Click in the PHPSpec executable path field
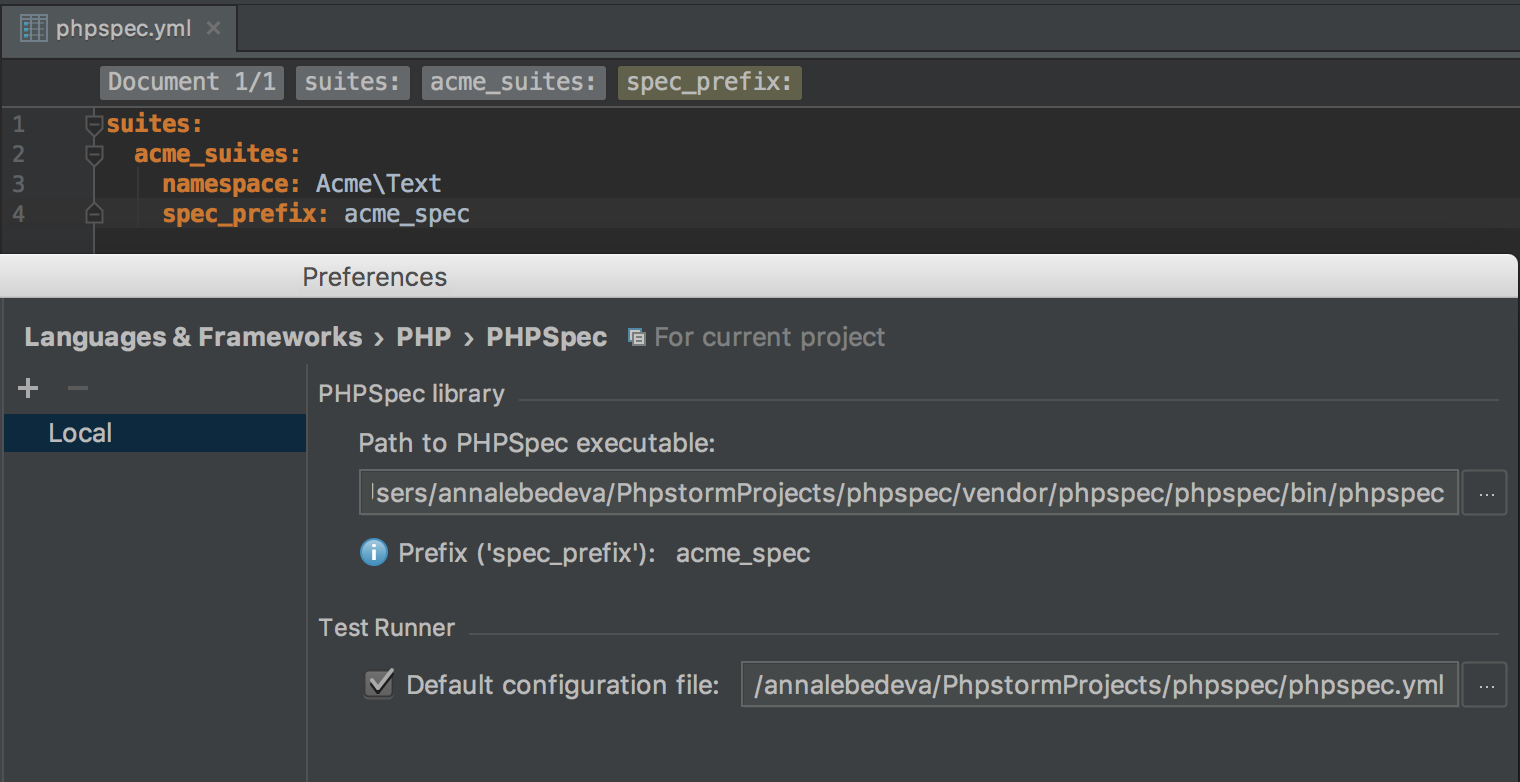Screen dimensions: 1520x782 click(907, 493)
